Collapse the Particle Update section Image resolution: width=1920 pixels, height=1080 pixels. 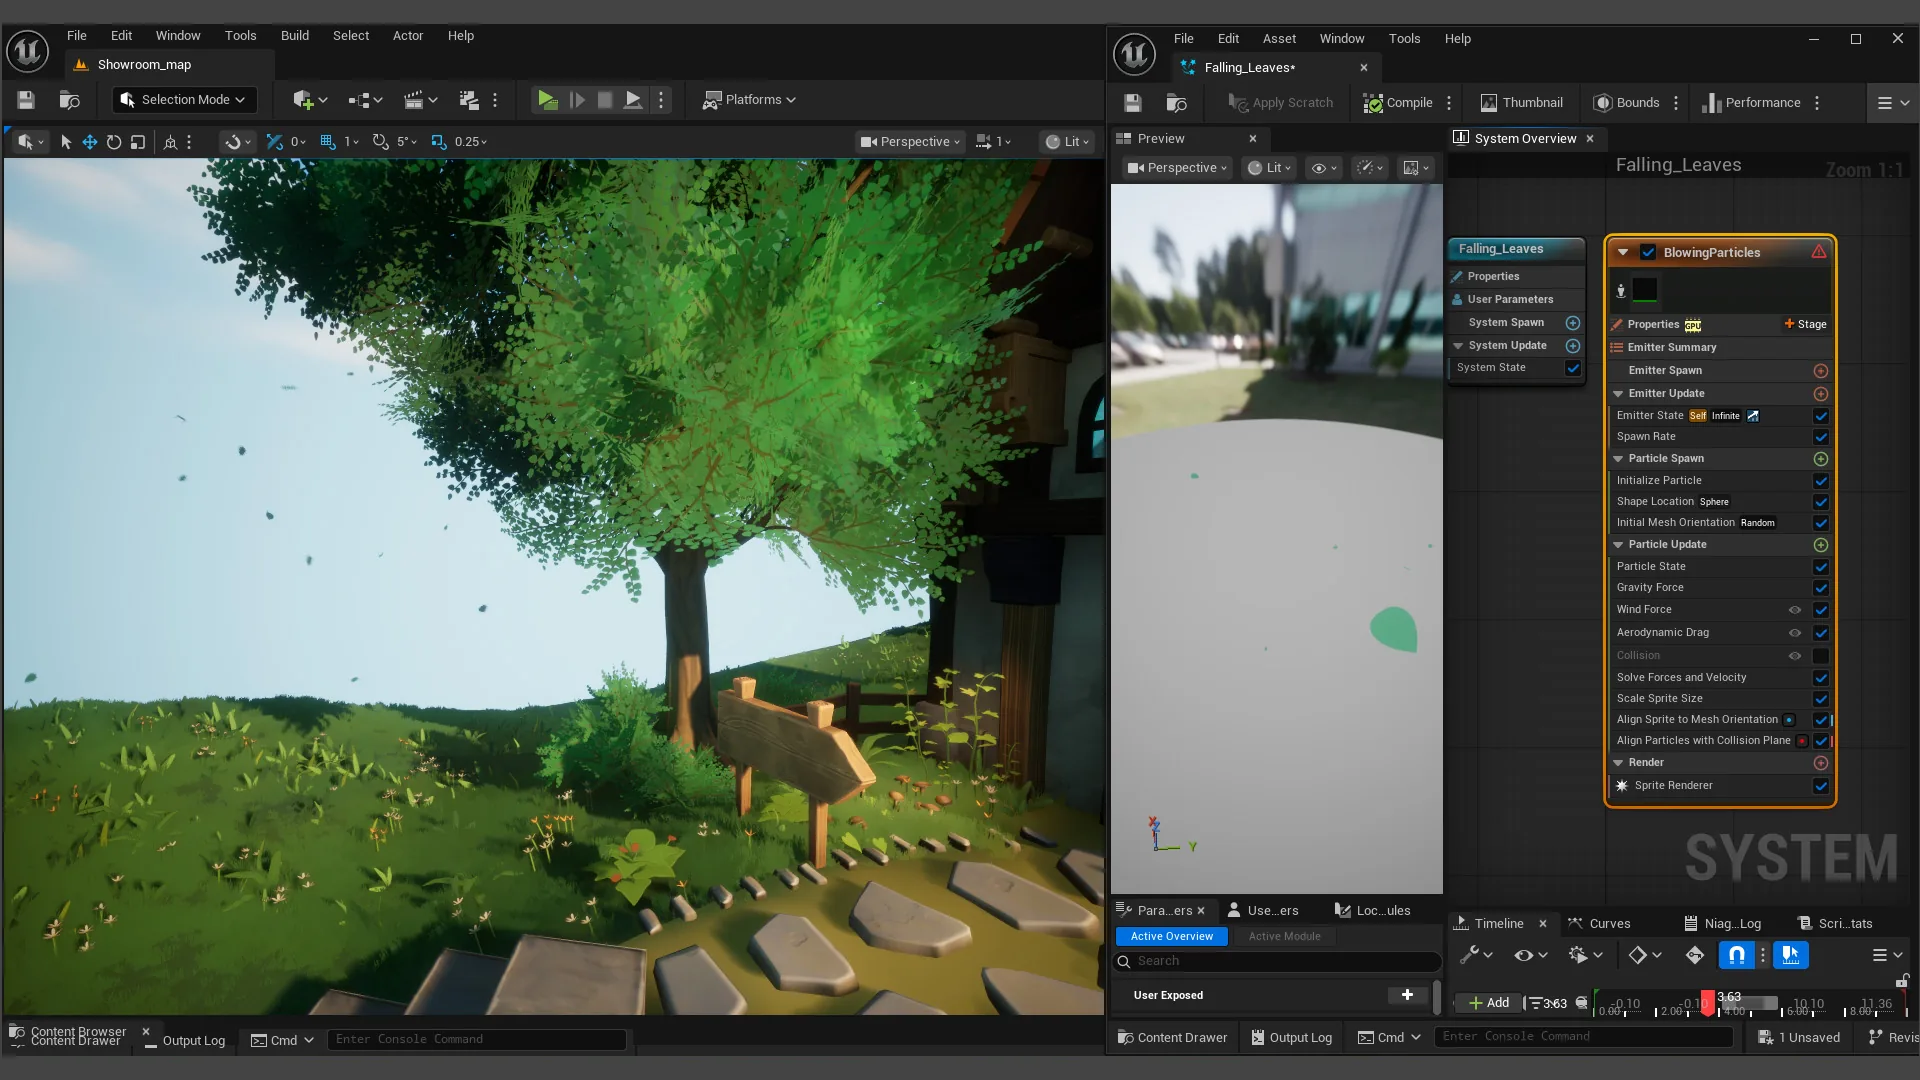pyautogui.click(x=1618, y=545)
